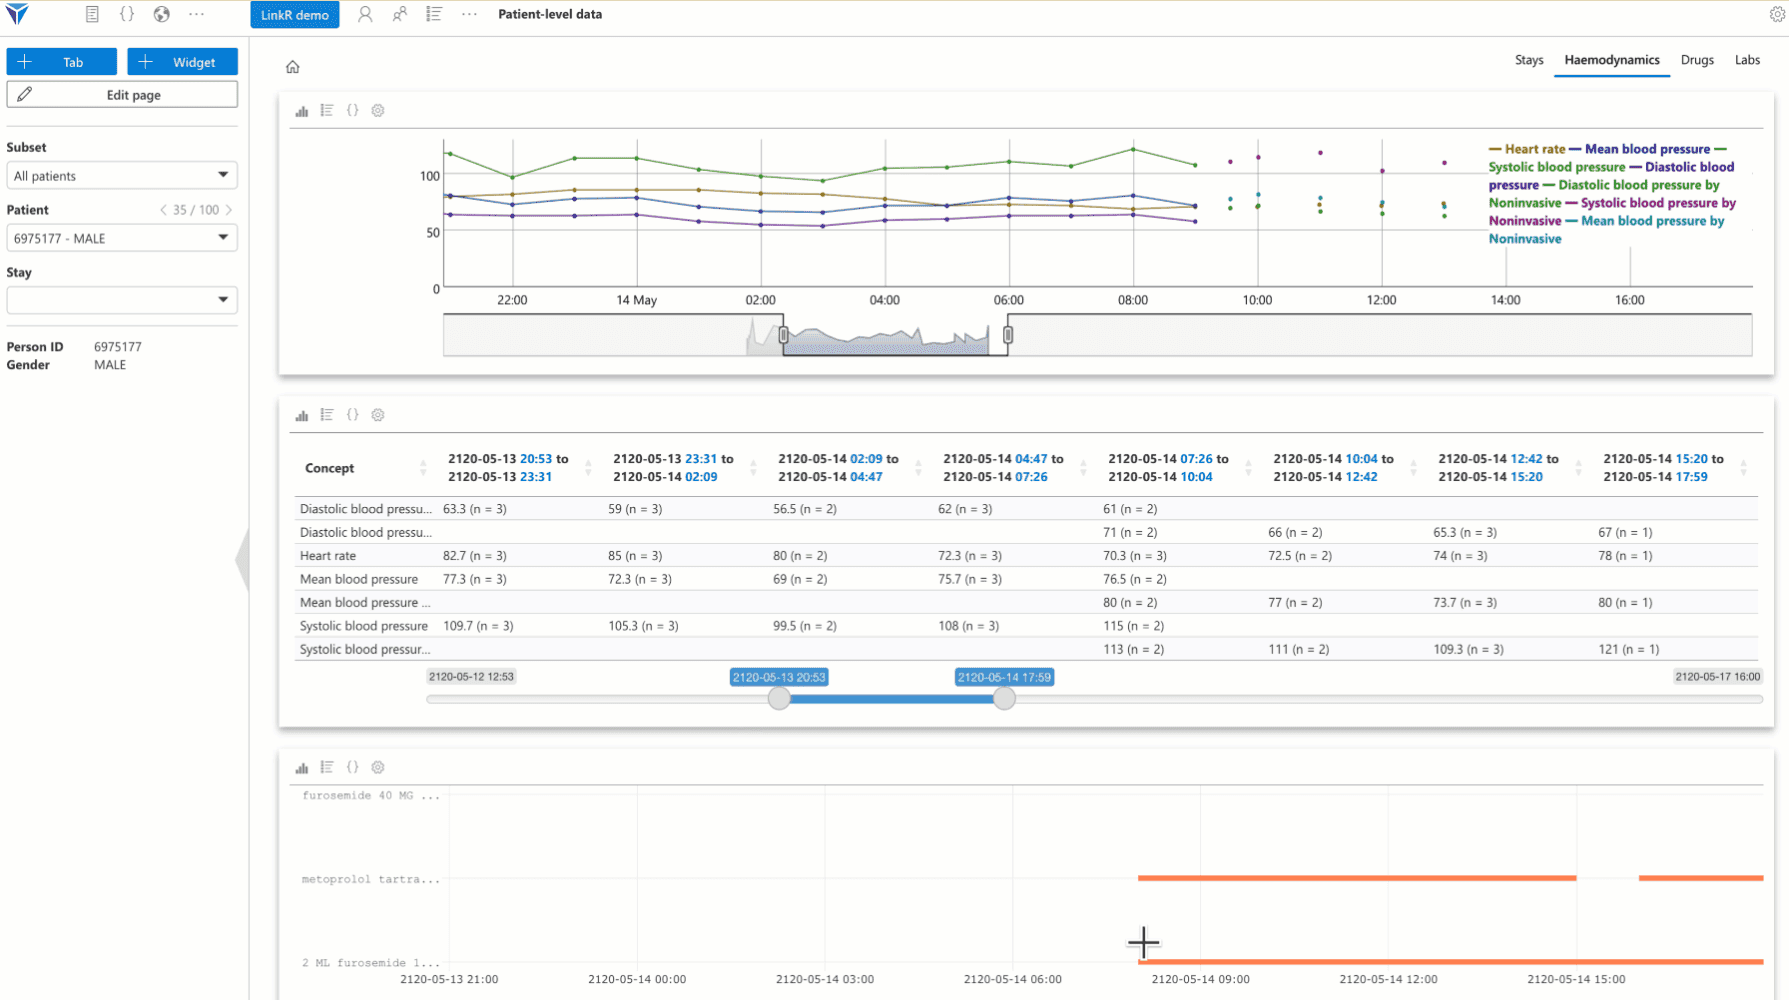
Task: Show code braces icon in table widget
Action: (353, 415)
